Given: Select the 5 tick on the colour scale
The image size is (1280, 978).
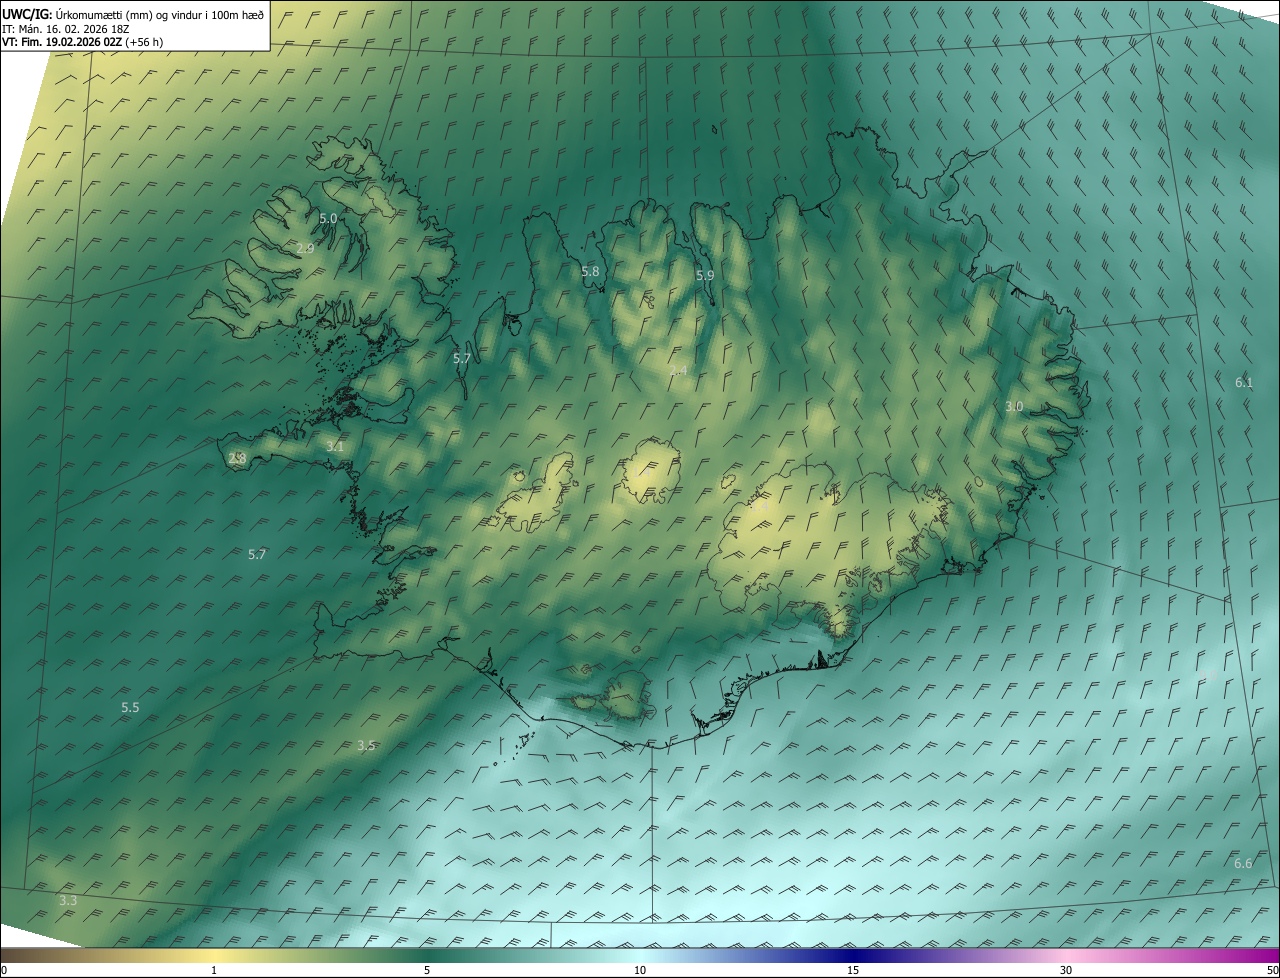Looking at the screenshot, I should click(x=427, y=970).
